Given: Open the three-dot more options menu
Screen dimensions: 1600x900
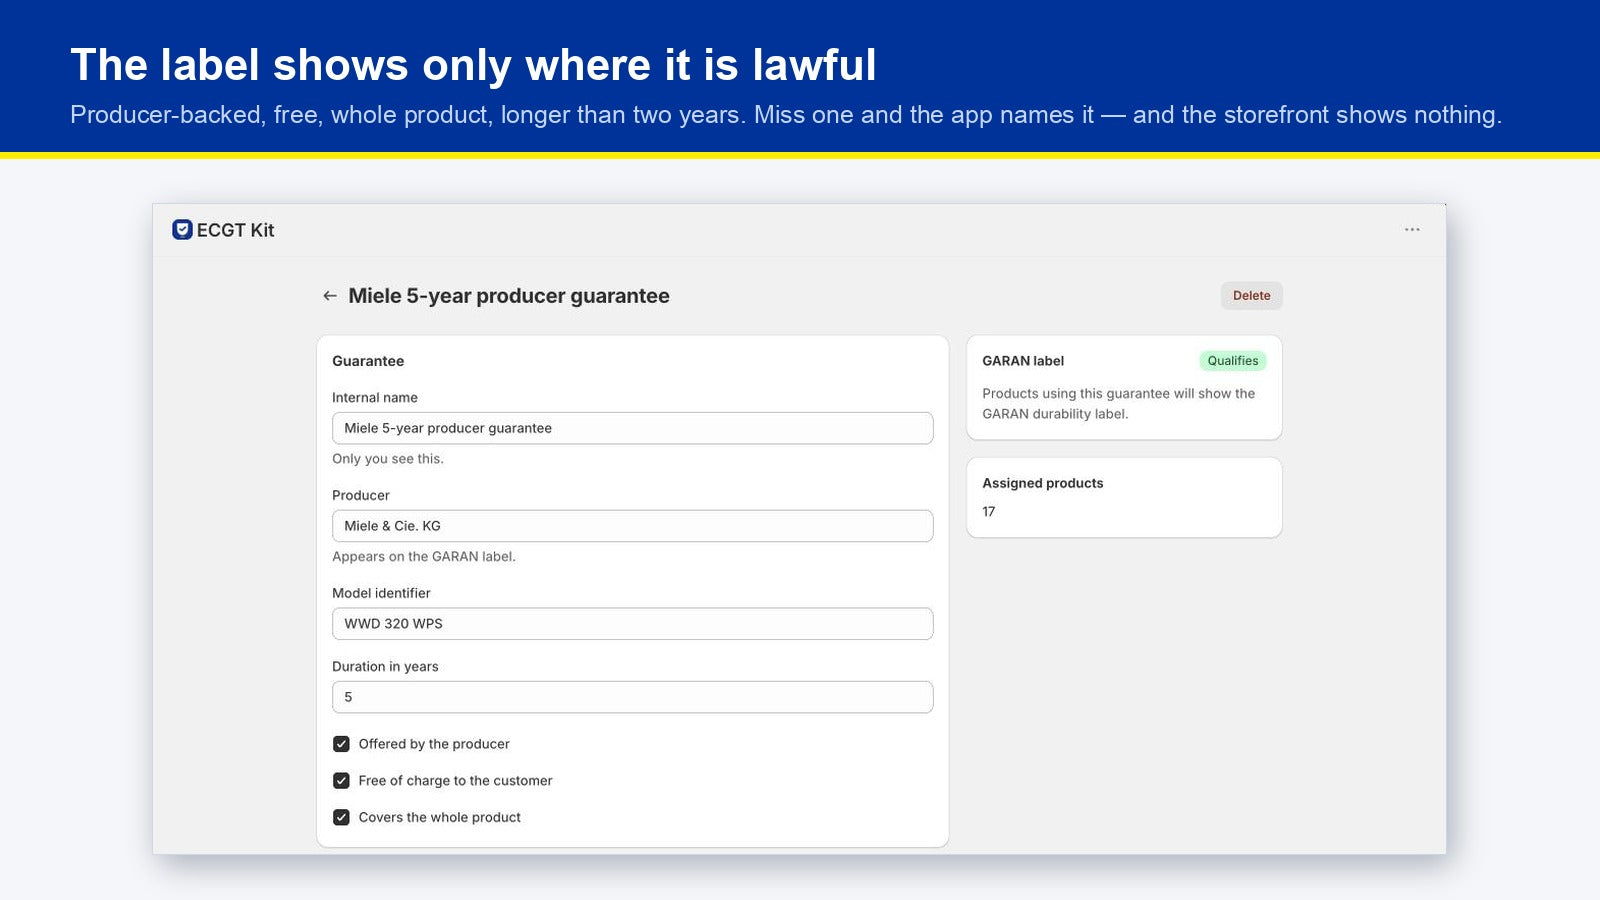Looking at the screenshot, I should click(1412, 230).
